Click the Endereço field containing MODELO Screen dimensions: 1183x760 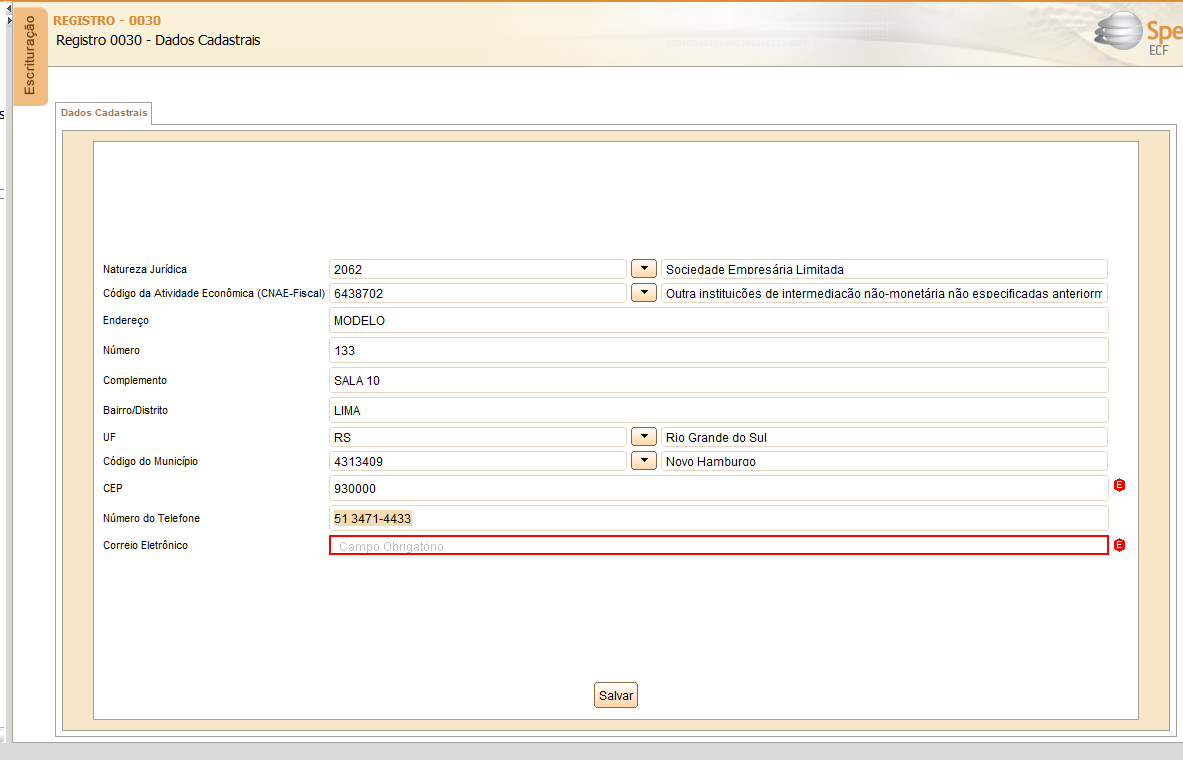pyautogui.click(x=718, y=320)
